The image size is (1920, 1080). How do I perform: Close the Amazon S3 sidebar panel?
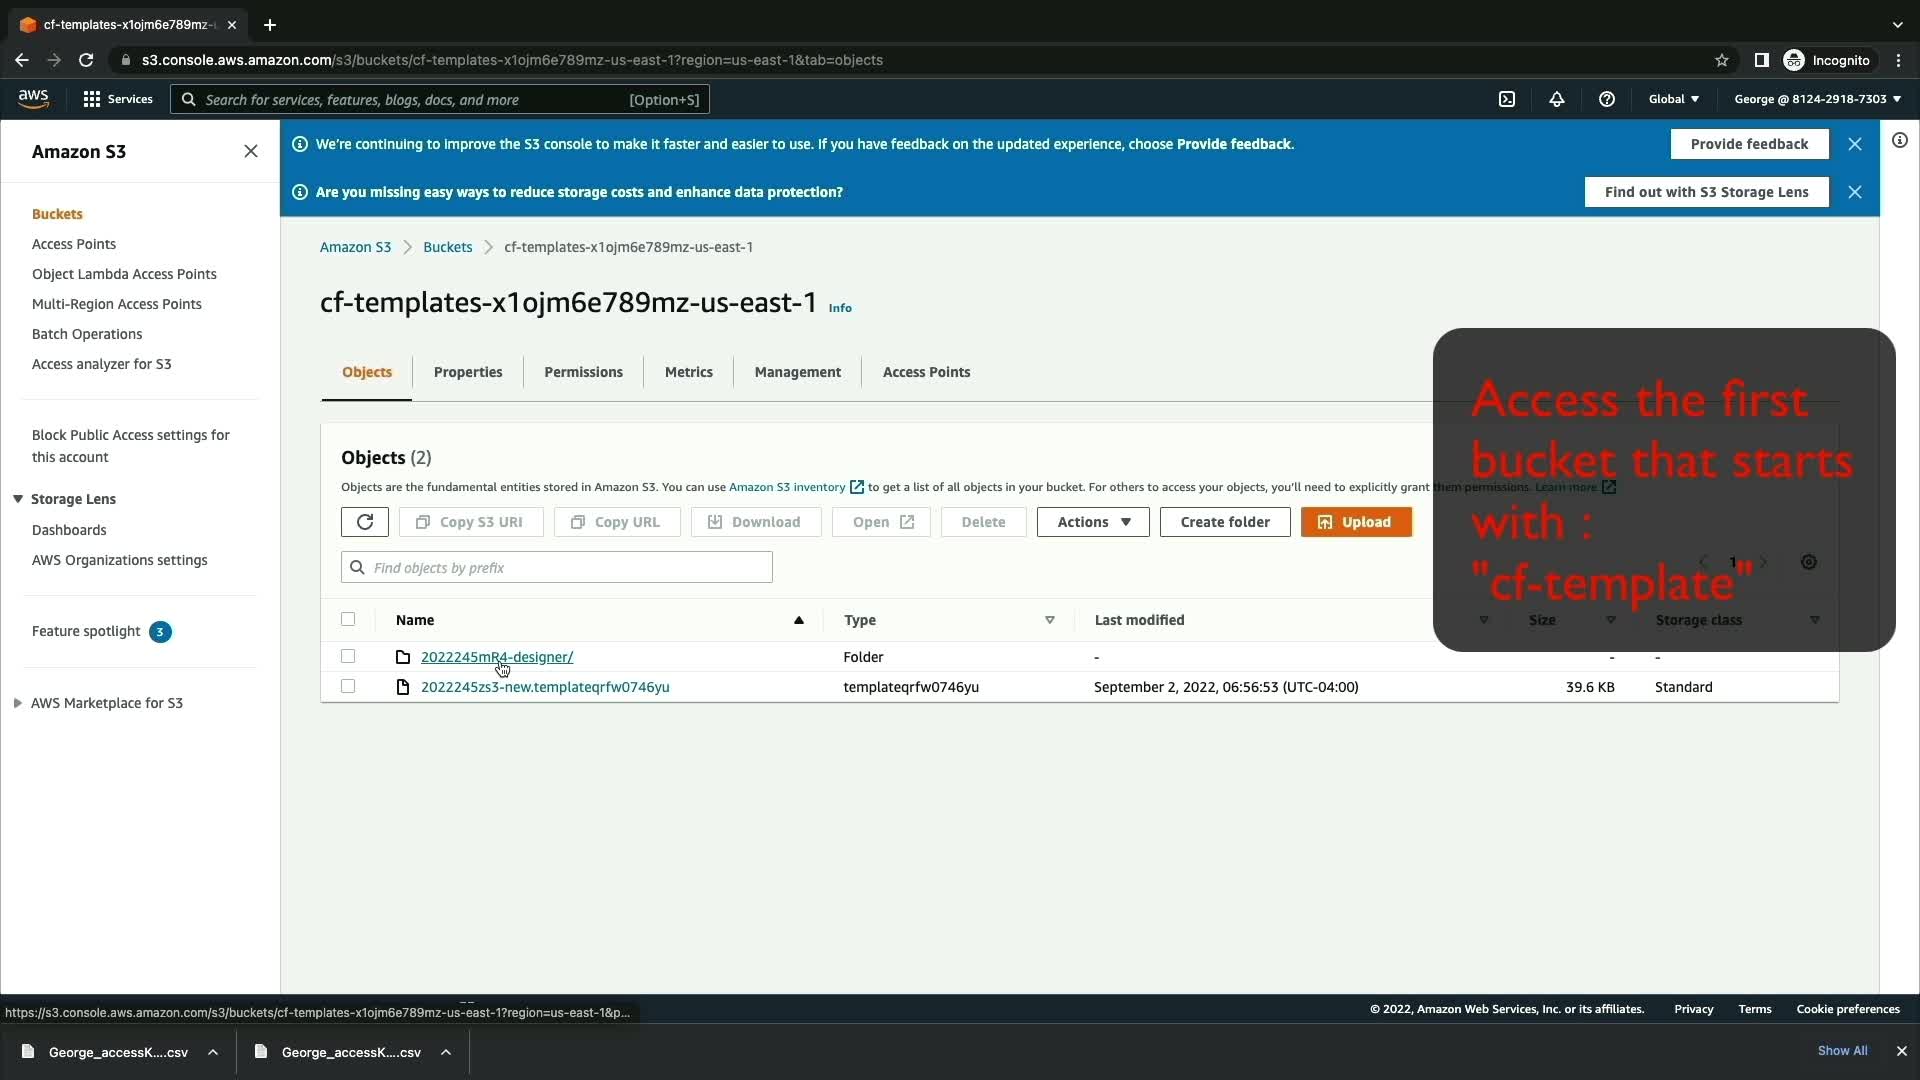(x=251, y=151)
